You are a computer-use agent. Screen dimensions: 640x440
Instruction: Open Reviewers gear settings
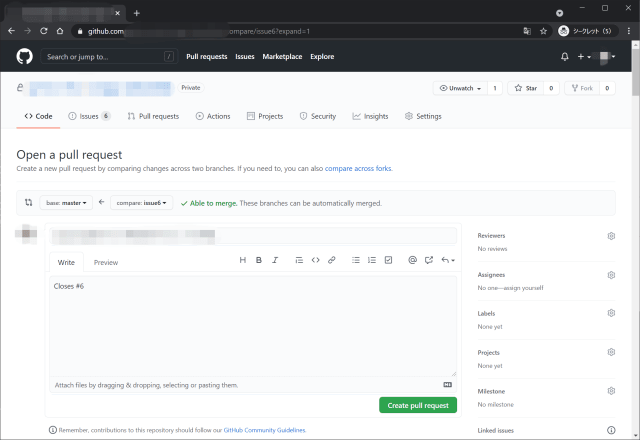tap(611, 236)
